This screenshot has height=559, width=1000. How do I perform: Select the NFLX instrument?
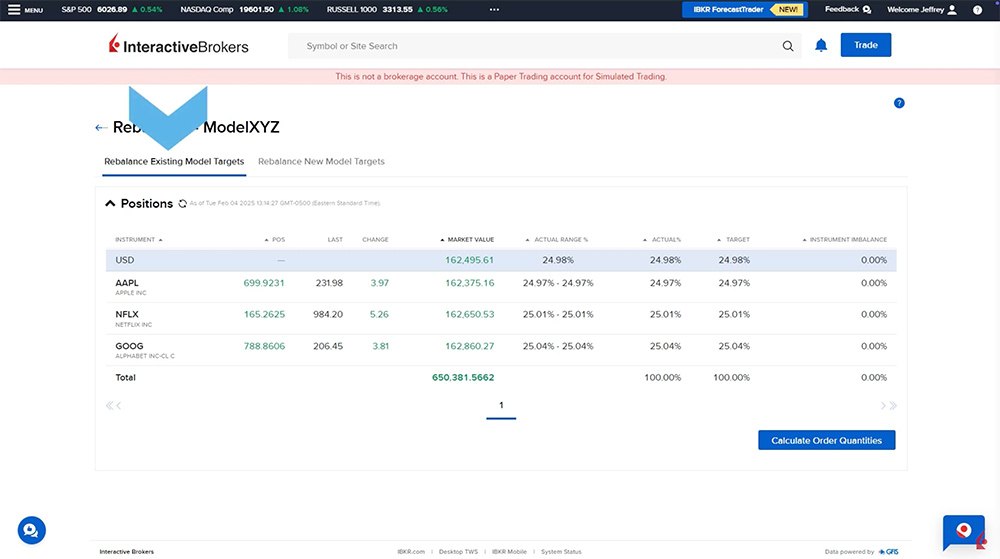point(127,314)
